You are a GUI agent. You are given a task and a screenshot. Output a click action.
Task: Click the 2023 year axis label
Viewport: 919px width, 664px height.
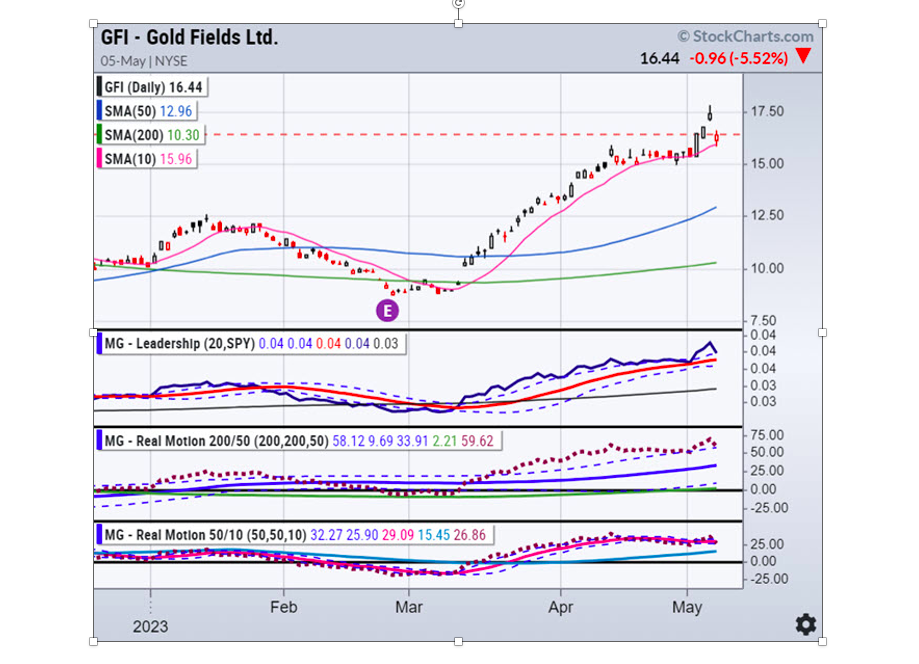point(151,627)
